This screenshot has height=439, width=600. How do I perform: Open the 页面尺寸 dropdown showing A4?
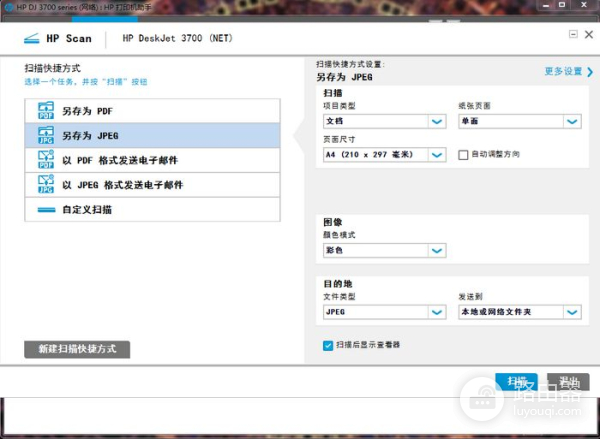(385, 155)
